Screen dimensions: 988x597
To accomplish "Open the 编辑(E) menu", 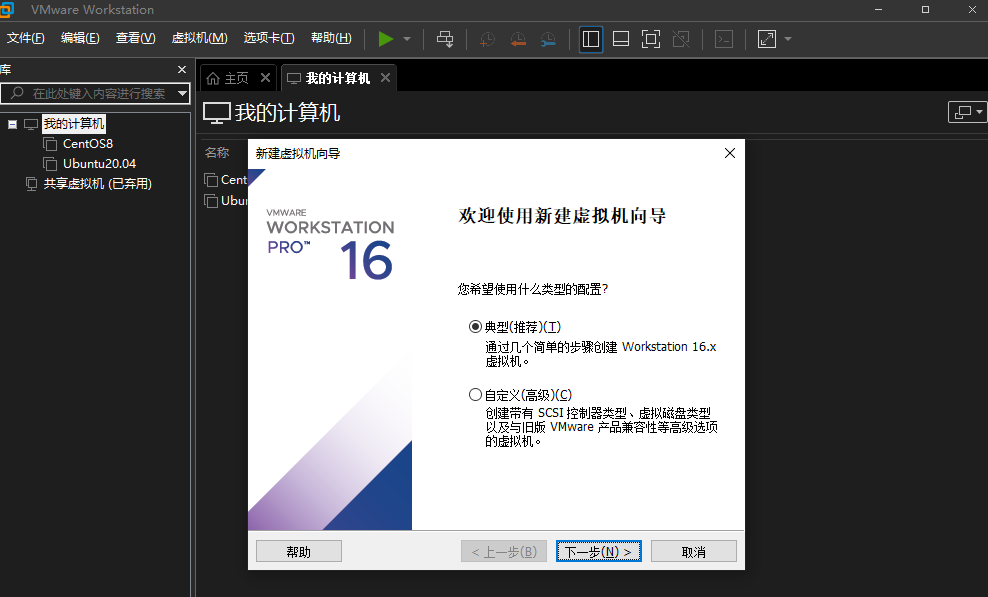I will click(80, 38).
